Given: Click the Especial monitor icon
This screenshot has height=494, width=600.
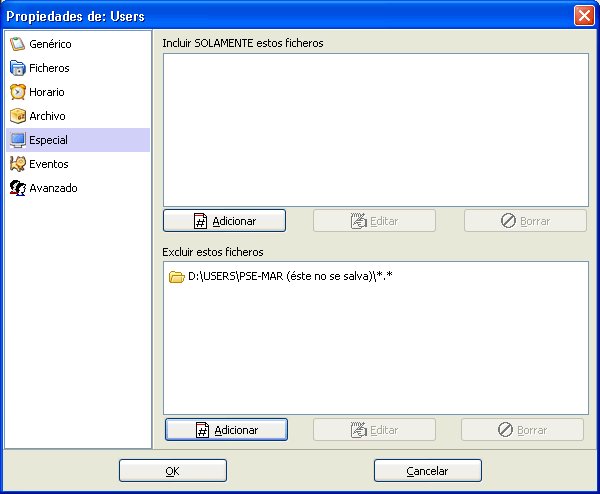Looking at the screenshot, I should coord(18,140).
